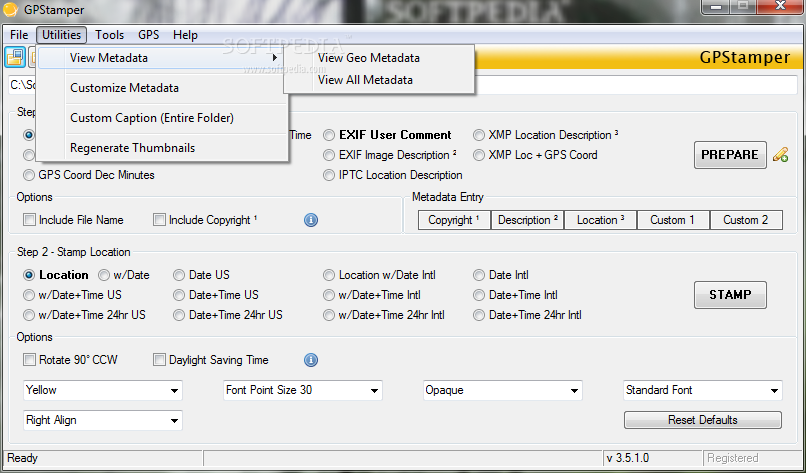Click the v 3.5.1.0 version text

tap(628, 458)
